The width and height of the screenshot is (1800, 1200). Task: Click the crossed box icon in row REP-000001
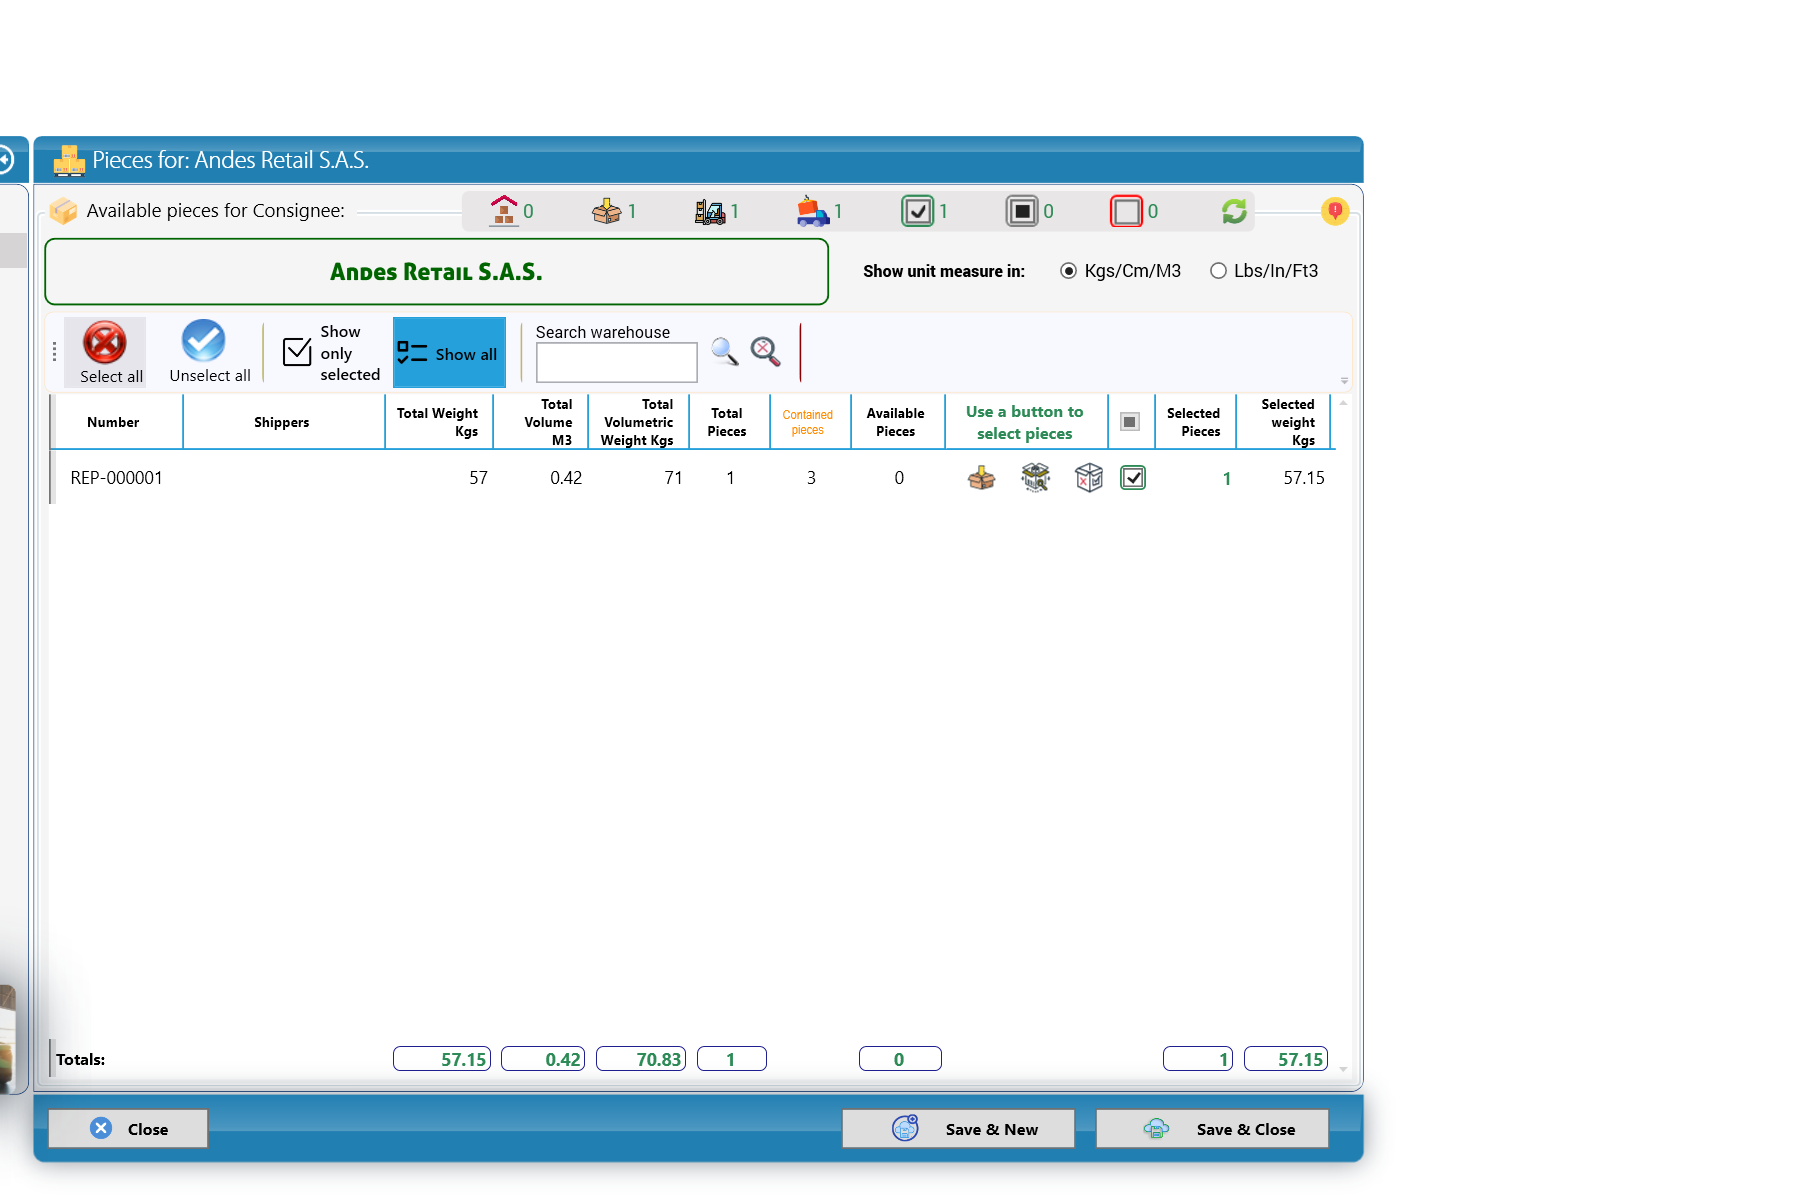tap(1089, 478)
